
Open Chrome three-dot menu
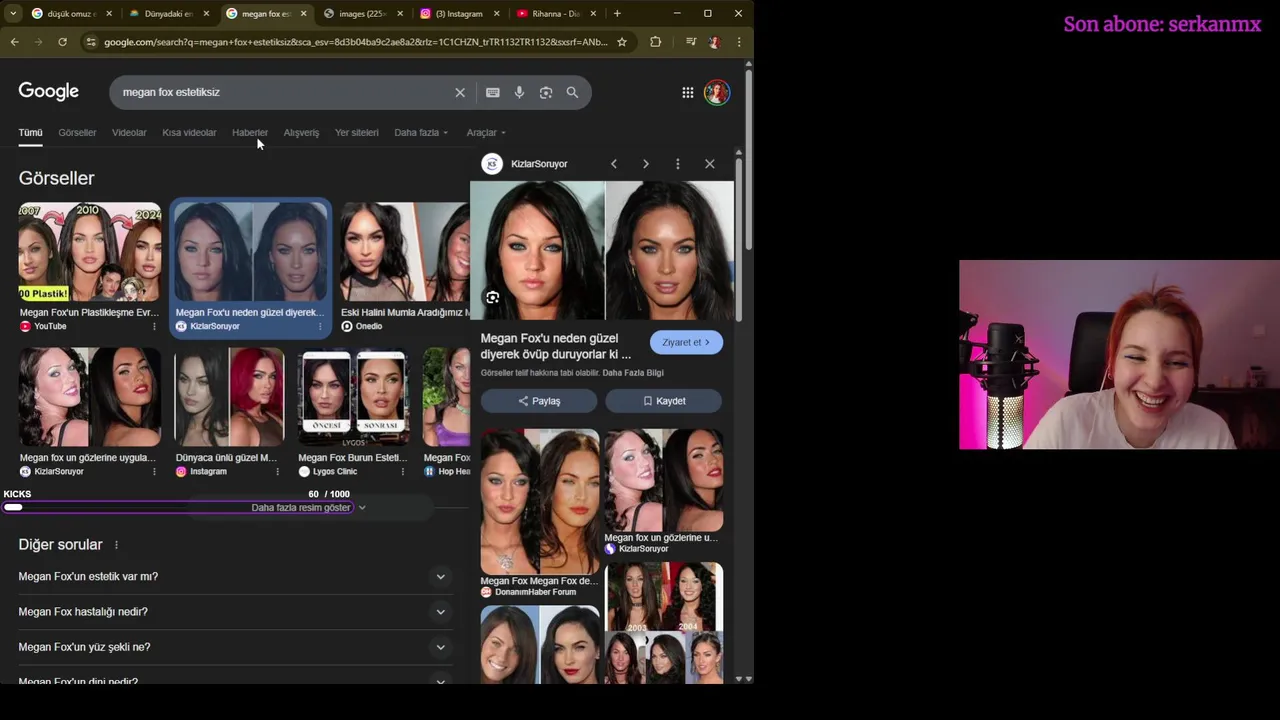point(739,42)
